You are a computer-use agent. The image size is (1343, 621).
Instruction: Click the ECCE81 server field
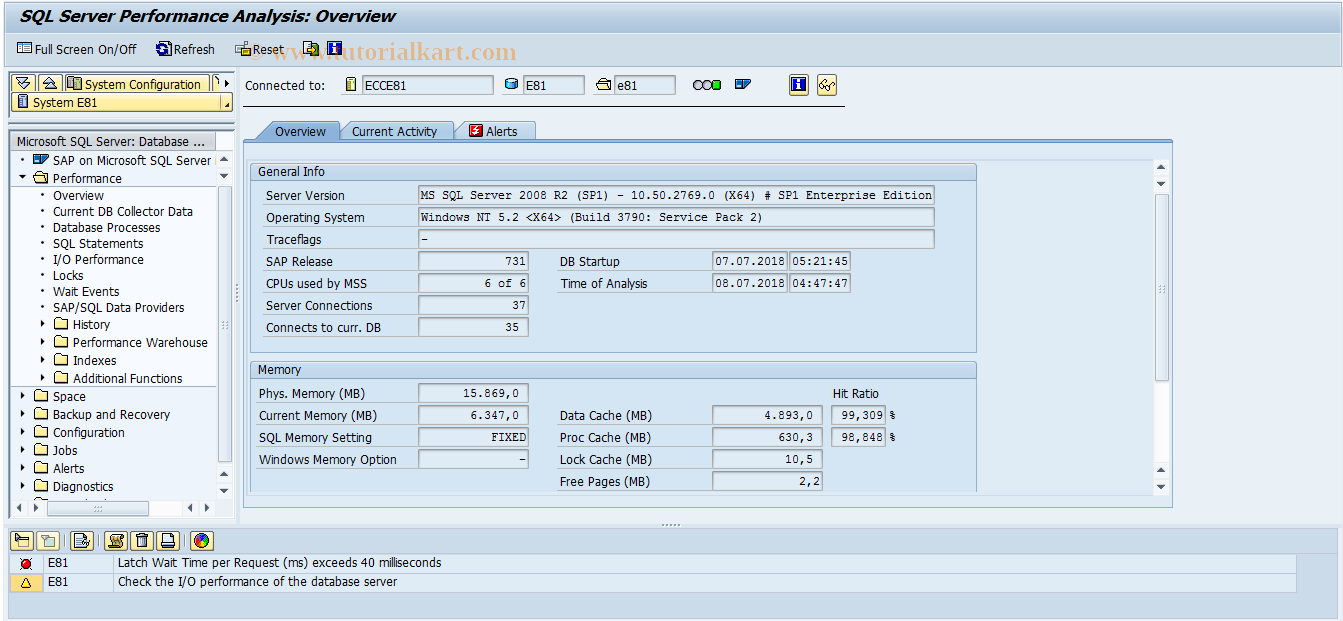click(x=427, y=85)
